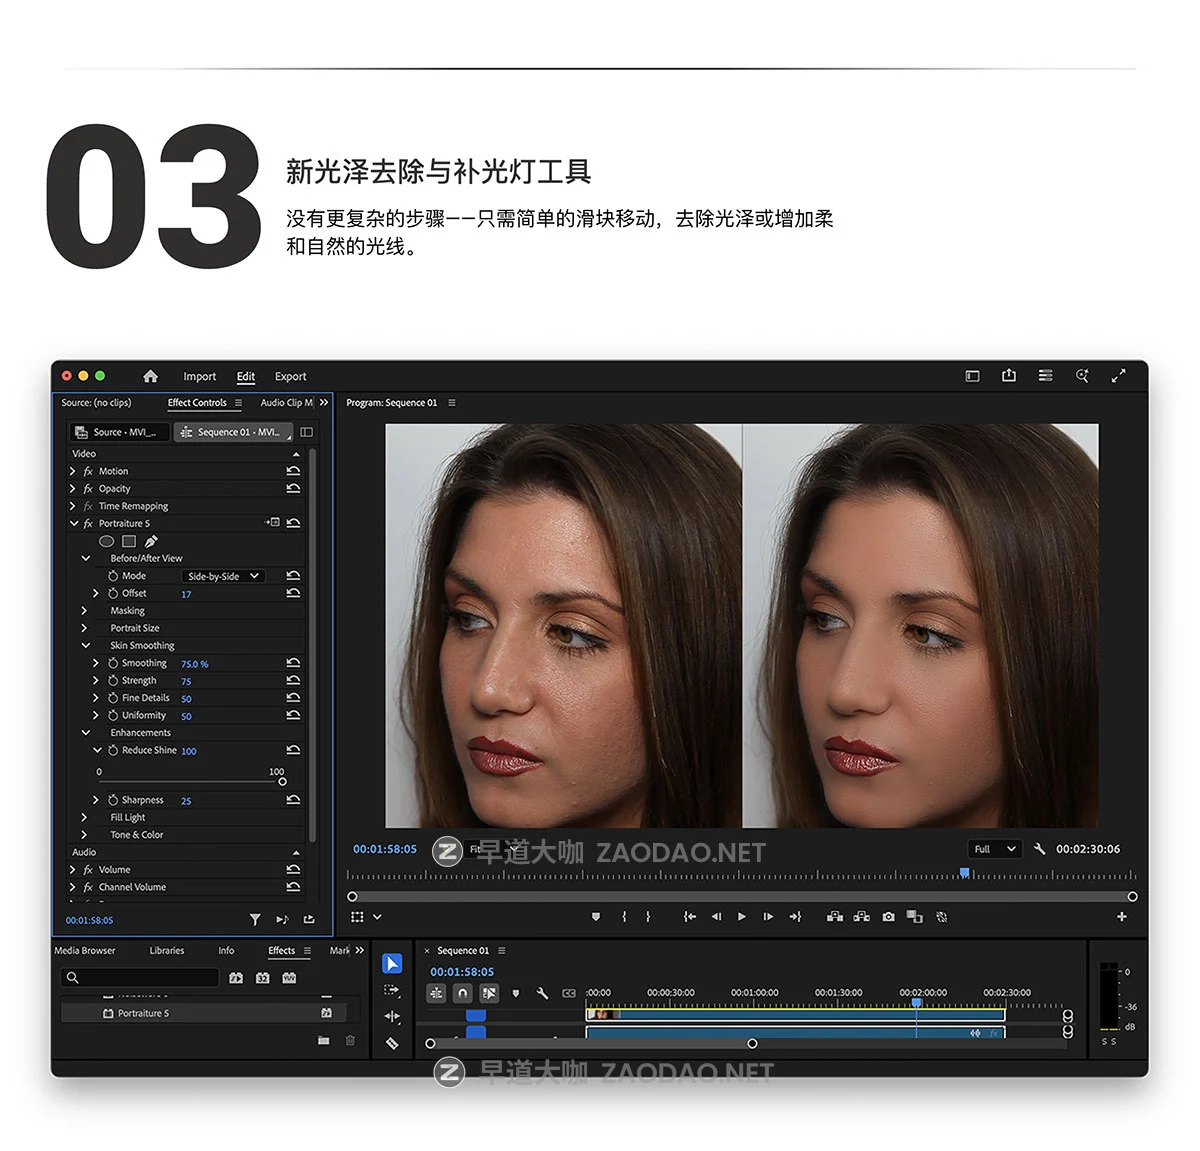Reset the Channel Volume effect
1200x1151 pixels.
tap(293, 887)
